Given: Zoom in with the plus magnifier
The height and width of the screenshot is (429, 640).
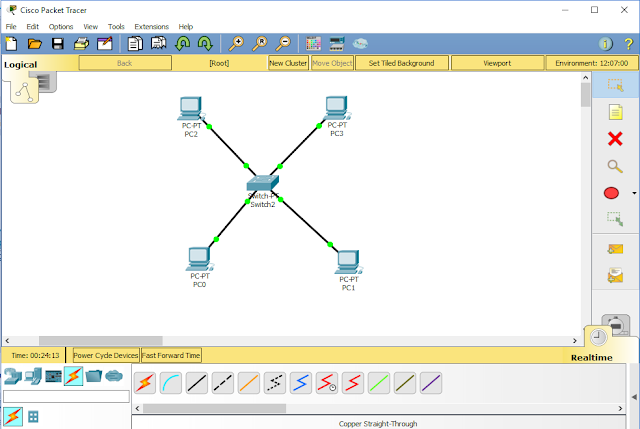Looking at the screenshot, I should point(236,44).
